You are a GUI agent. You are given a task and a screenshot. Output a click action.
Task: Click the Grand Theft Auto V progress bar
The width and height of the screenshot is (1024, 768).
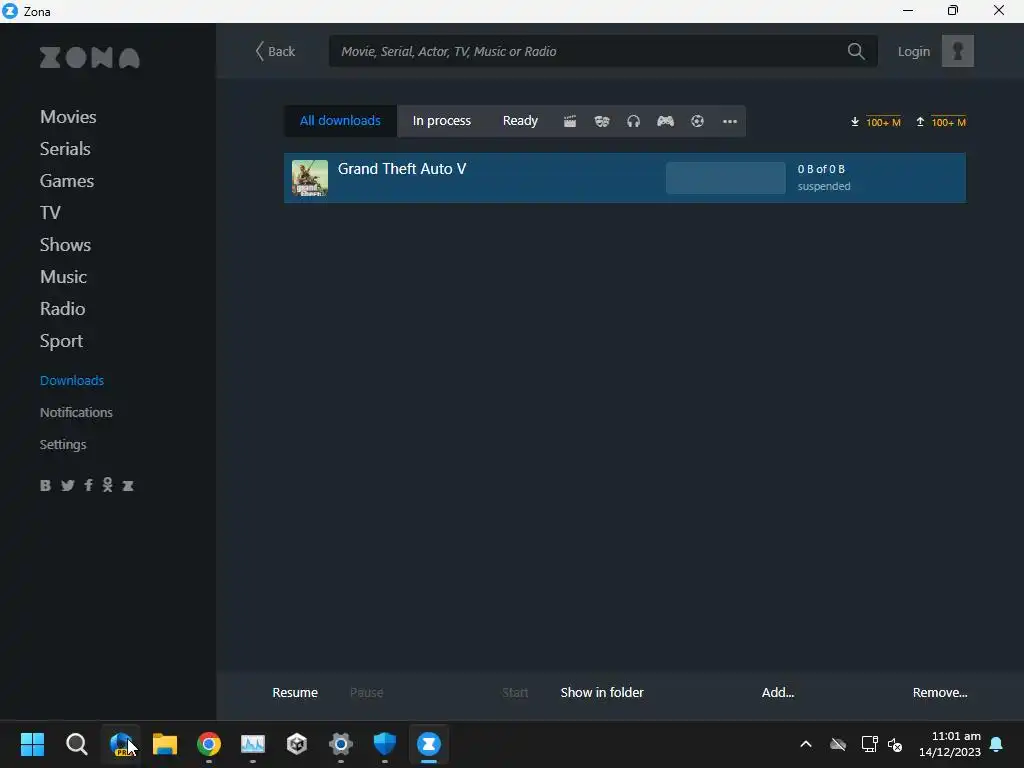click(x=726, y=178)
